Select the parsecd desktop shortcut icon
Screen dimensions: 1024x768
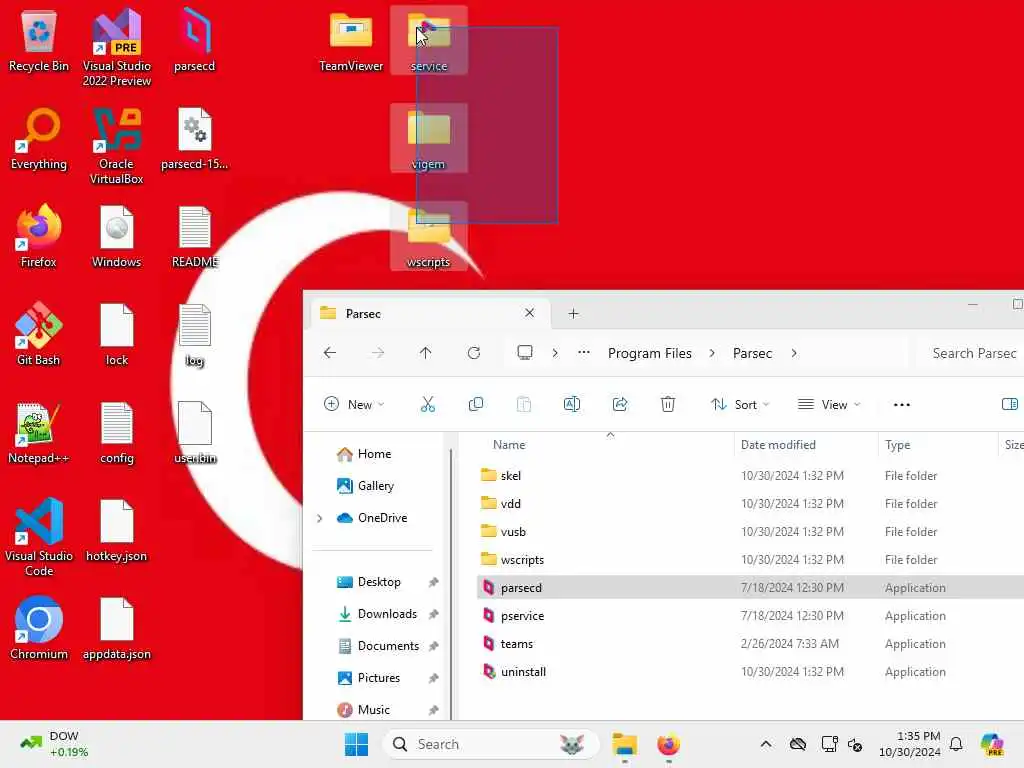pos(195,39)
